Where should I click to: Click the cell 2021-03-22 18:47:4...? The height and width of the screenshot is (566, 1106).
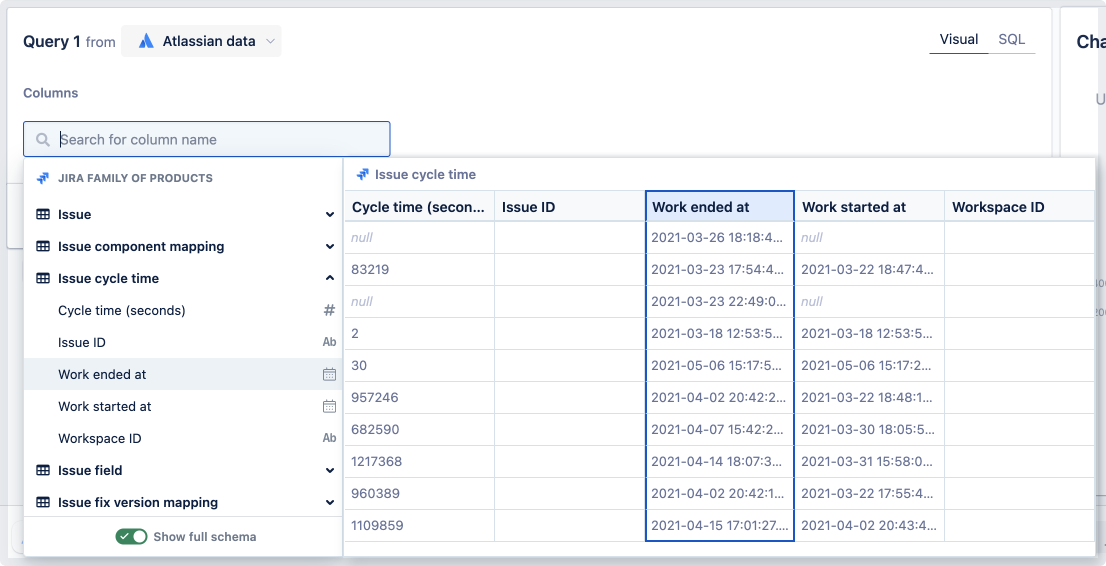[870, 270]
